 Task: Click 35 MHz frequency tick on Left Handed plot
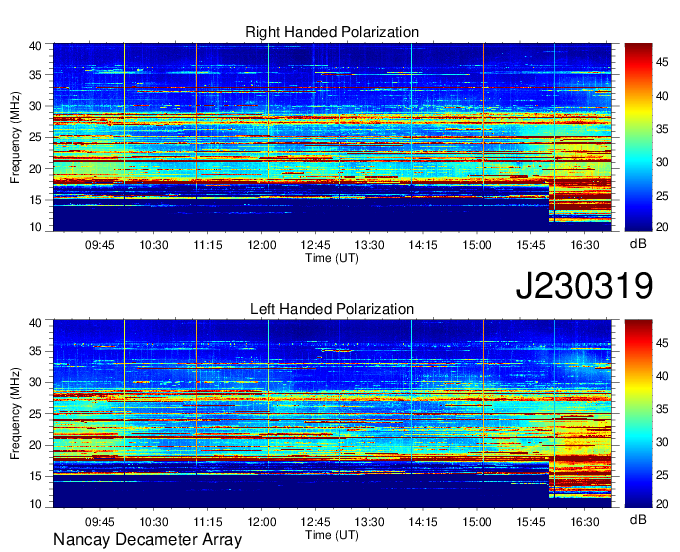(35, 351)
